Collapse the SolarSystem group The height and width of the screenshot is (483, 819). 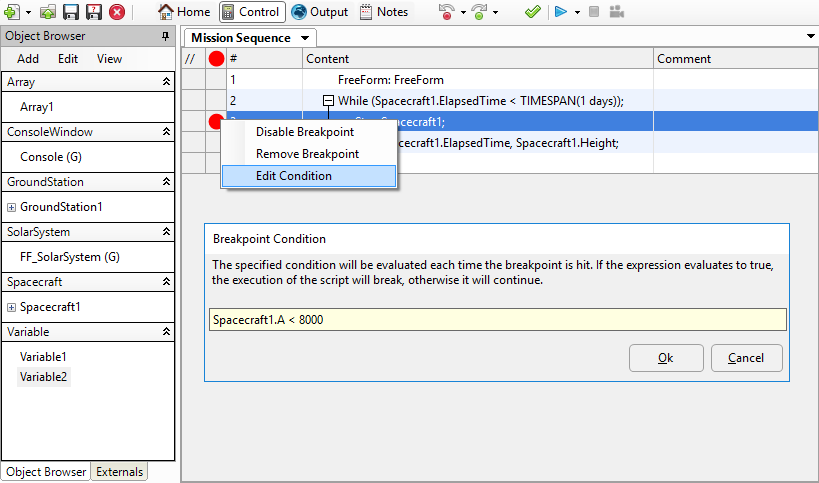(166, 231)
